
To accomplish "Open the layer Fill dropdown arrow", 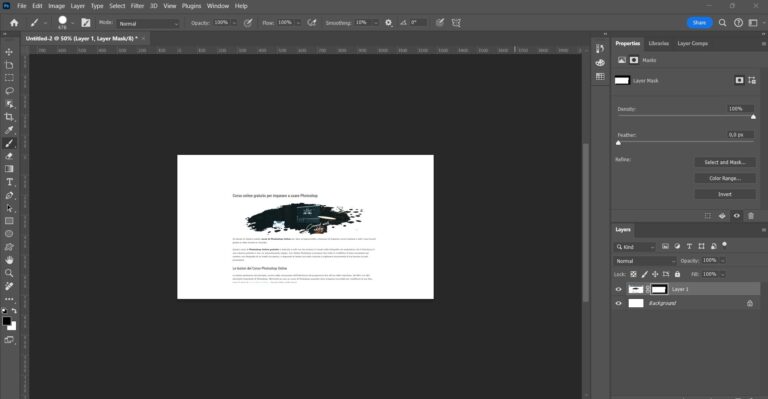I will pos(722,274).
